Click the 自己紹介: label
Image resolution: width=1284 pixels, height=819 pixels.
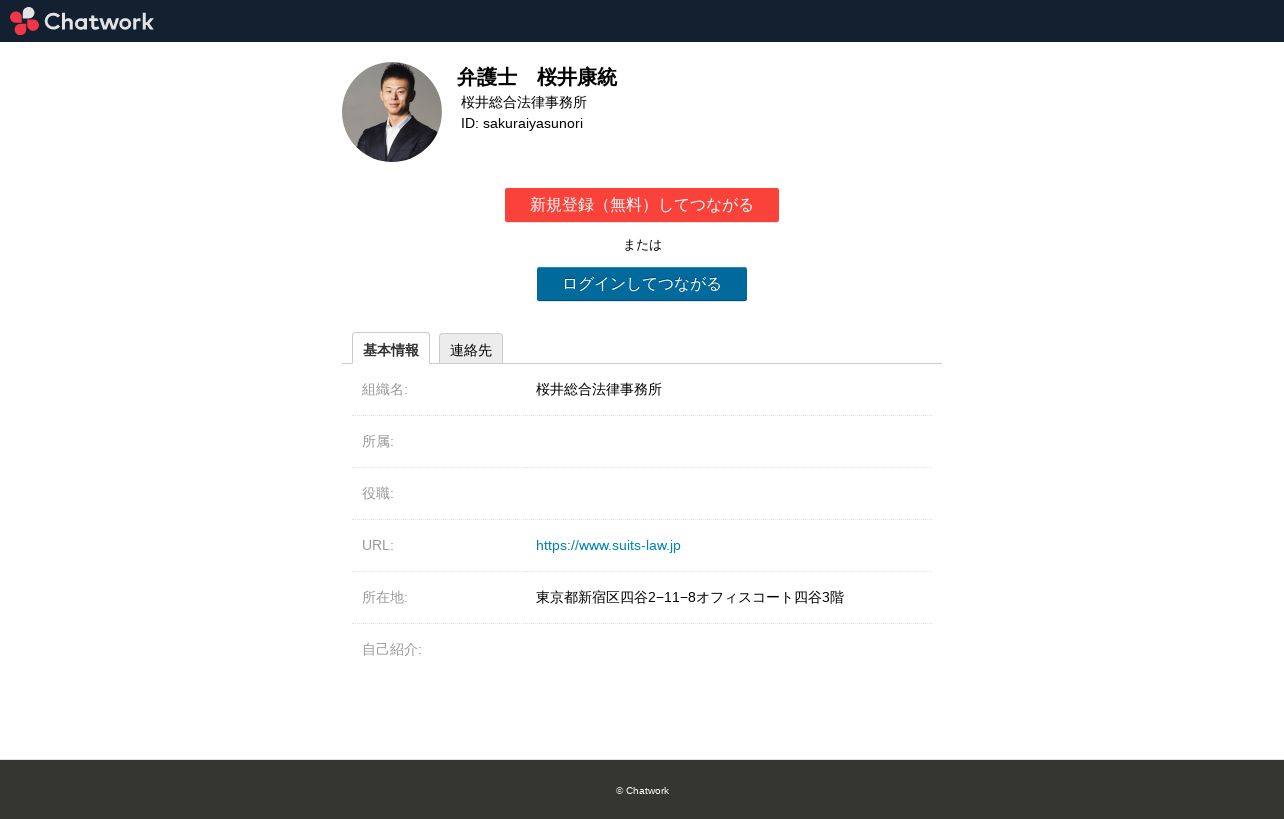[392, 649]
